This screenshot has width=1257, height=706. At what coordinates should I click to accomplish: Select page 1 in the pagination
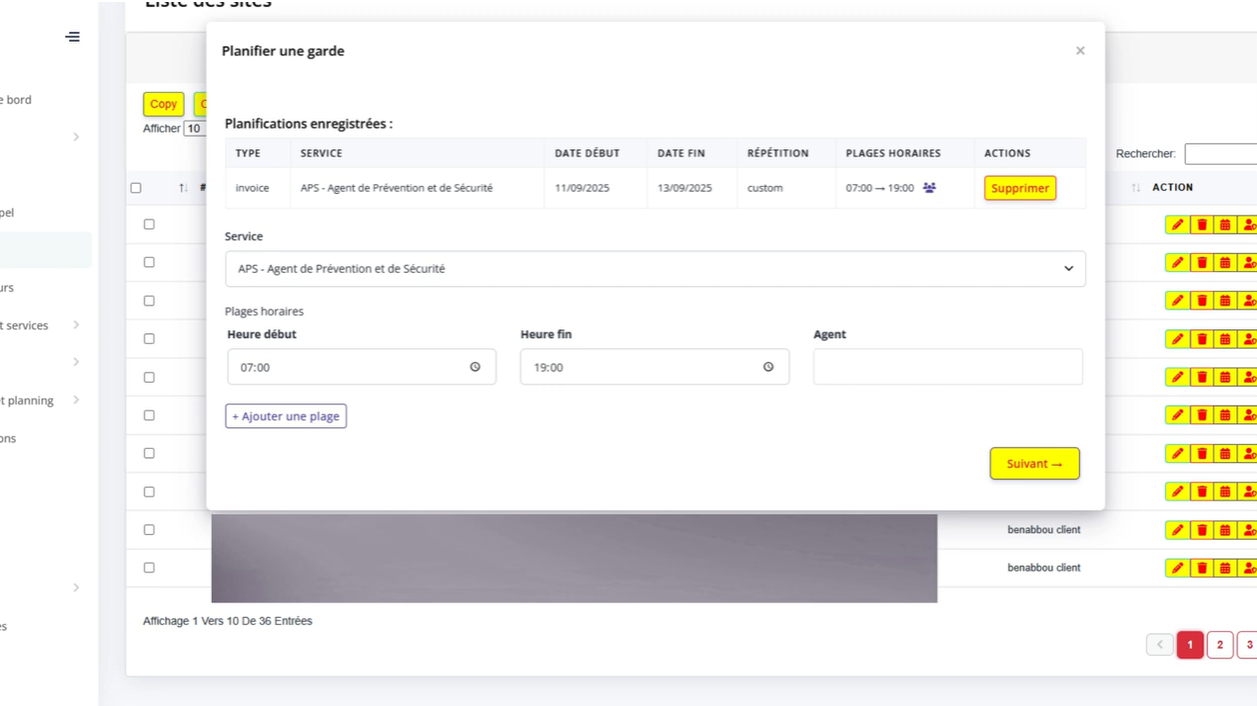point(1190,645)
